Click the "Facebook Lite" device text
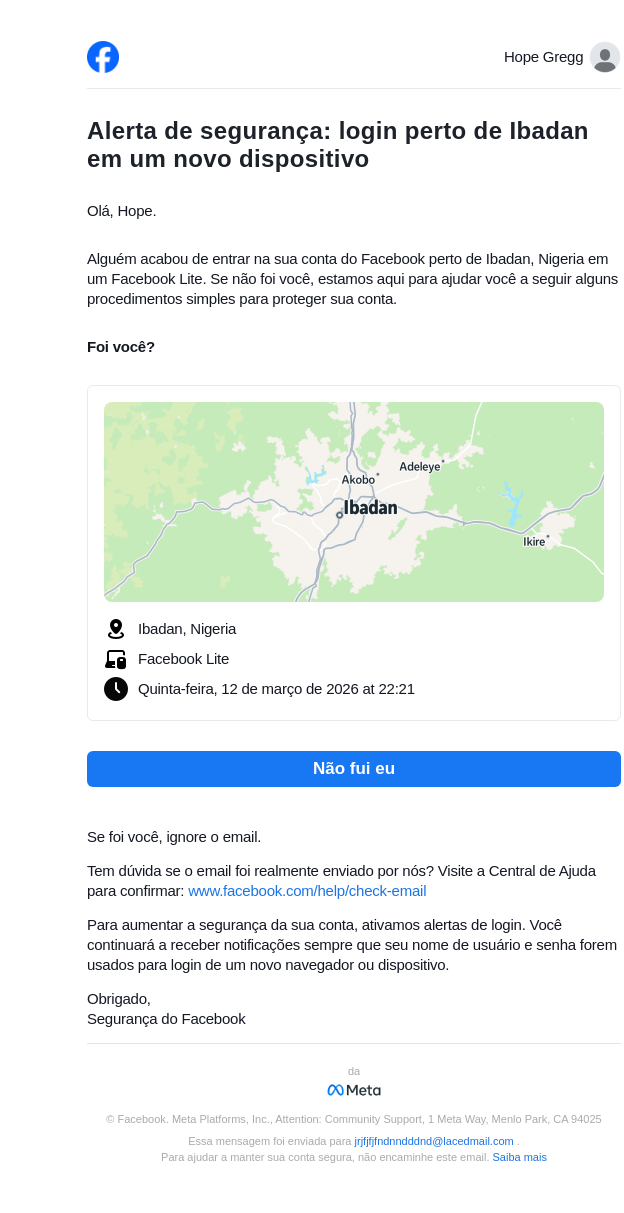The height and width of the screenshot is (1213, 624). [183, 659]
